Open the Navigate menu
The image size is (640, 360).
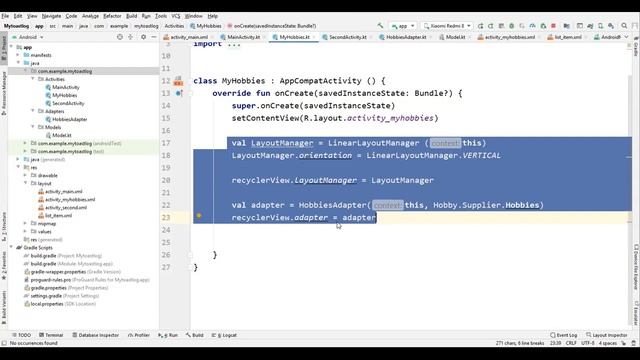51,16
